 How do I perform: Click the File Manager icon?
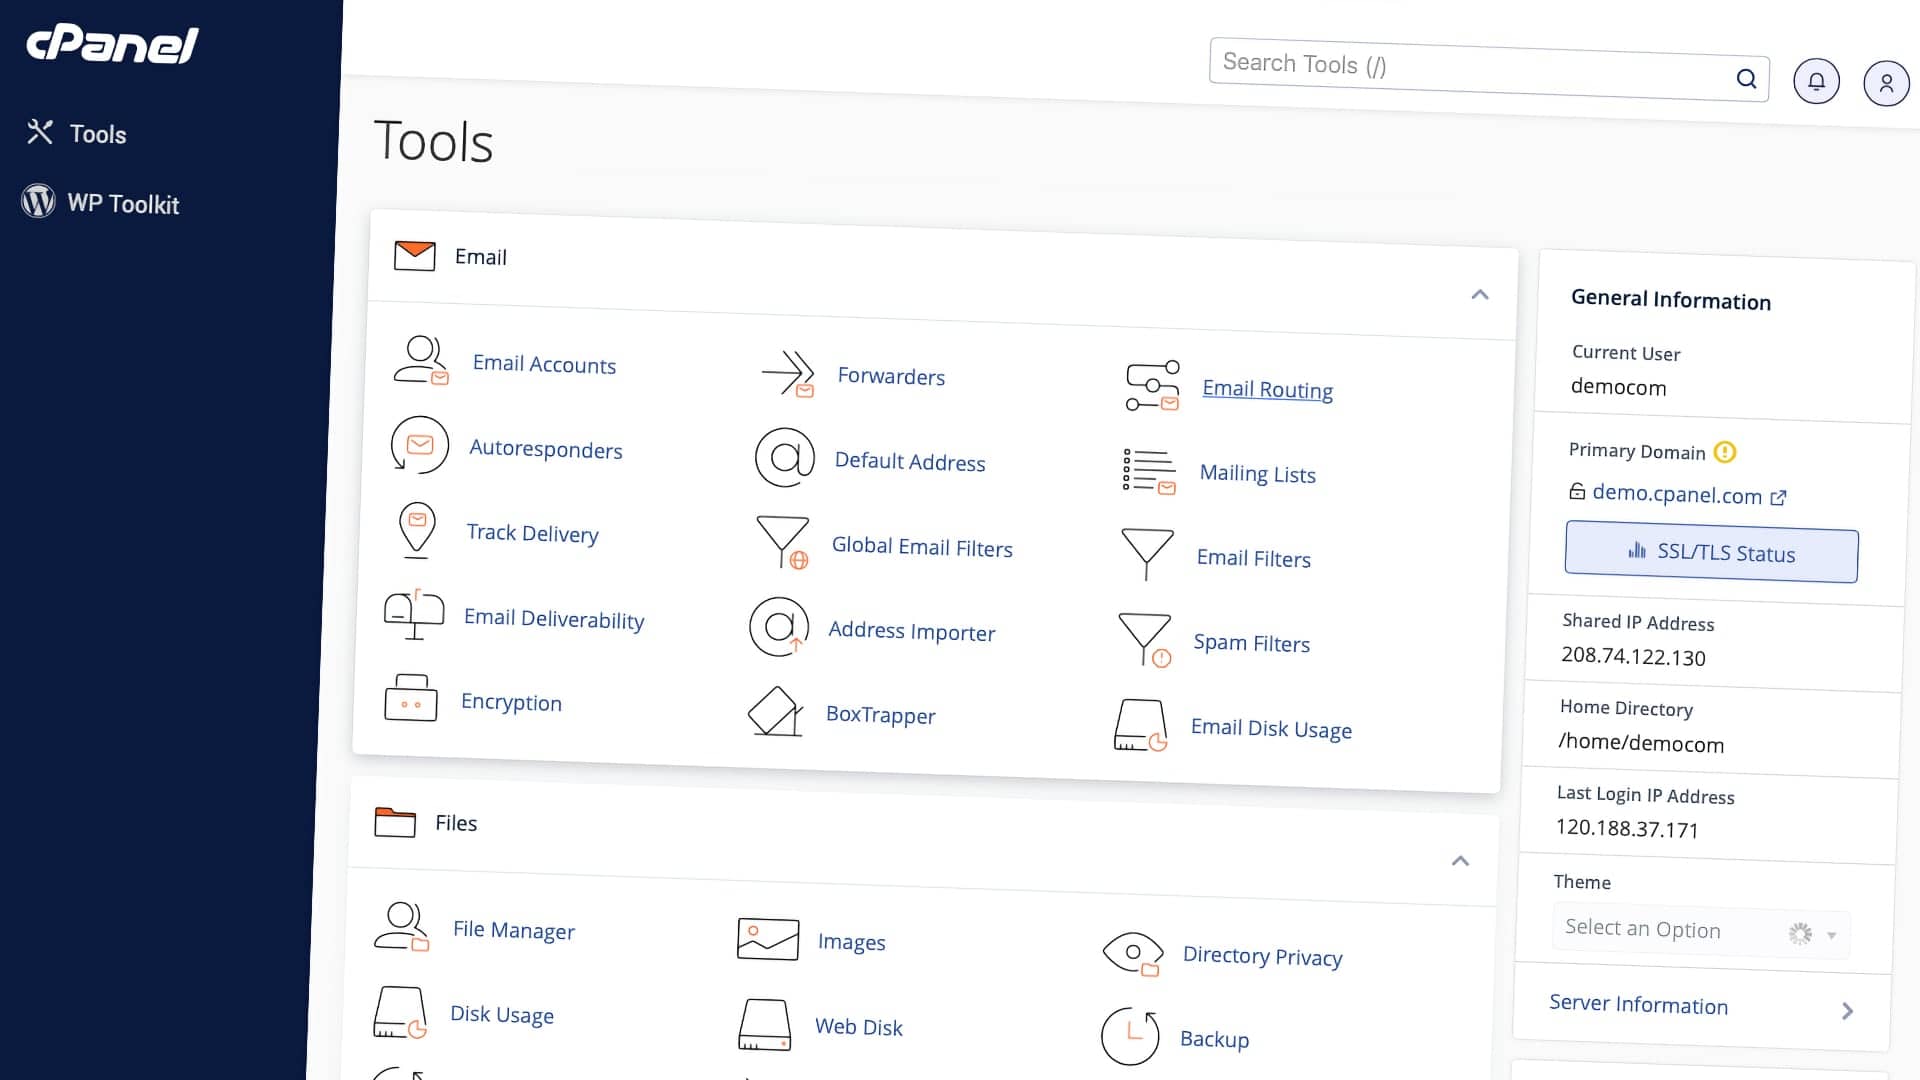click(402, 926)
